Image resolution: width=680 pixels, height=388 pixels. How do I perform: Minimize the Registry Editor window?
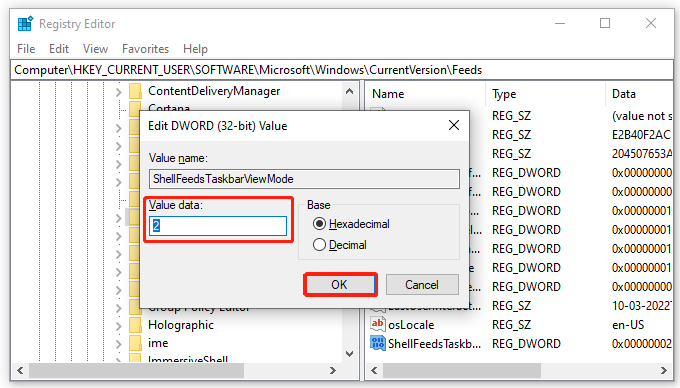pos(560,23)
